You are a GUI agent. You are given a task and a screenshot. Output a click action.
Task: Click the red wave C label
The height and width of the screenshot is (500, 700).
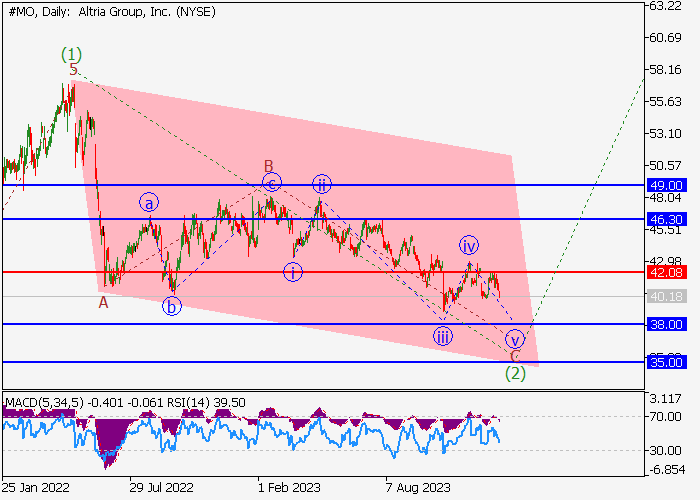pyautogui.click(x=515, y=356)
